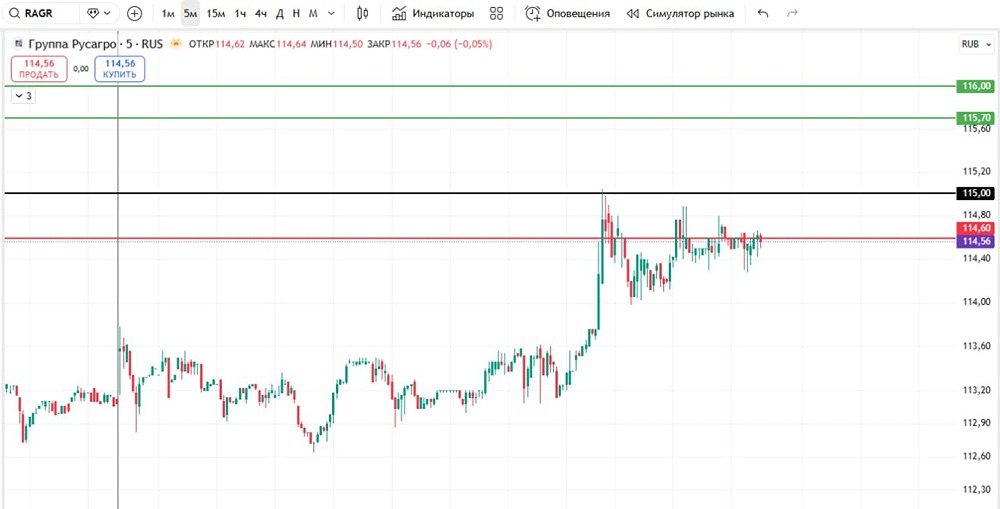Open the RUB currency dropdown
Viewport: 1000px width, 509px height.
(x=976, y=44)
